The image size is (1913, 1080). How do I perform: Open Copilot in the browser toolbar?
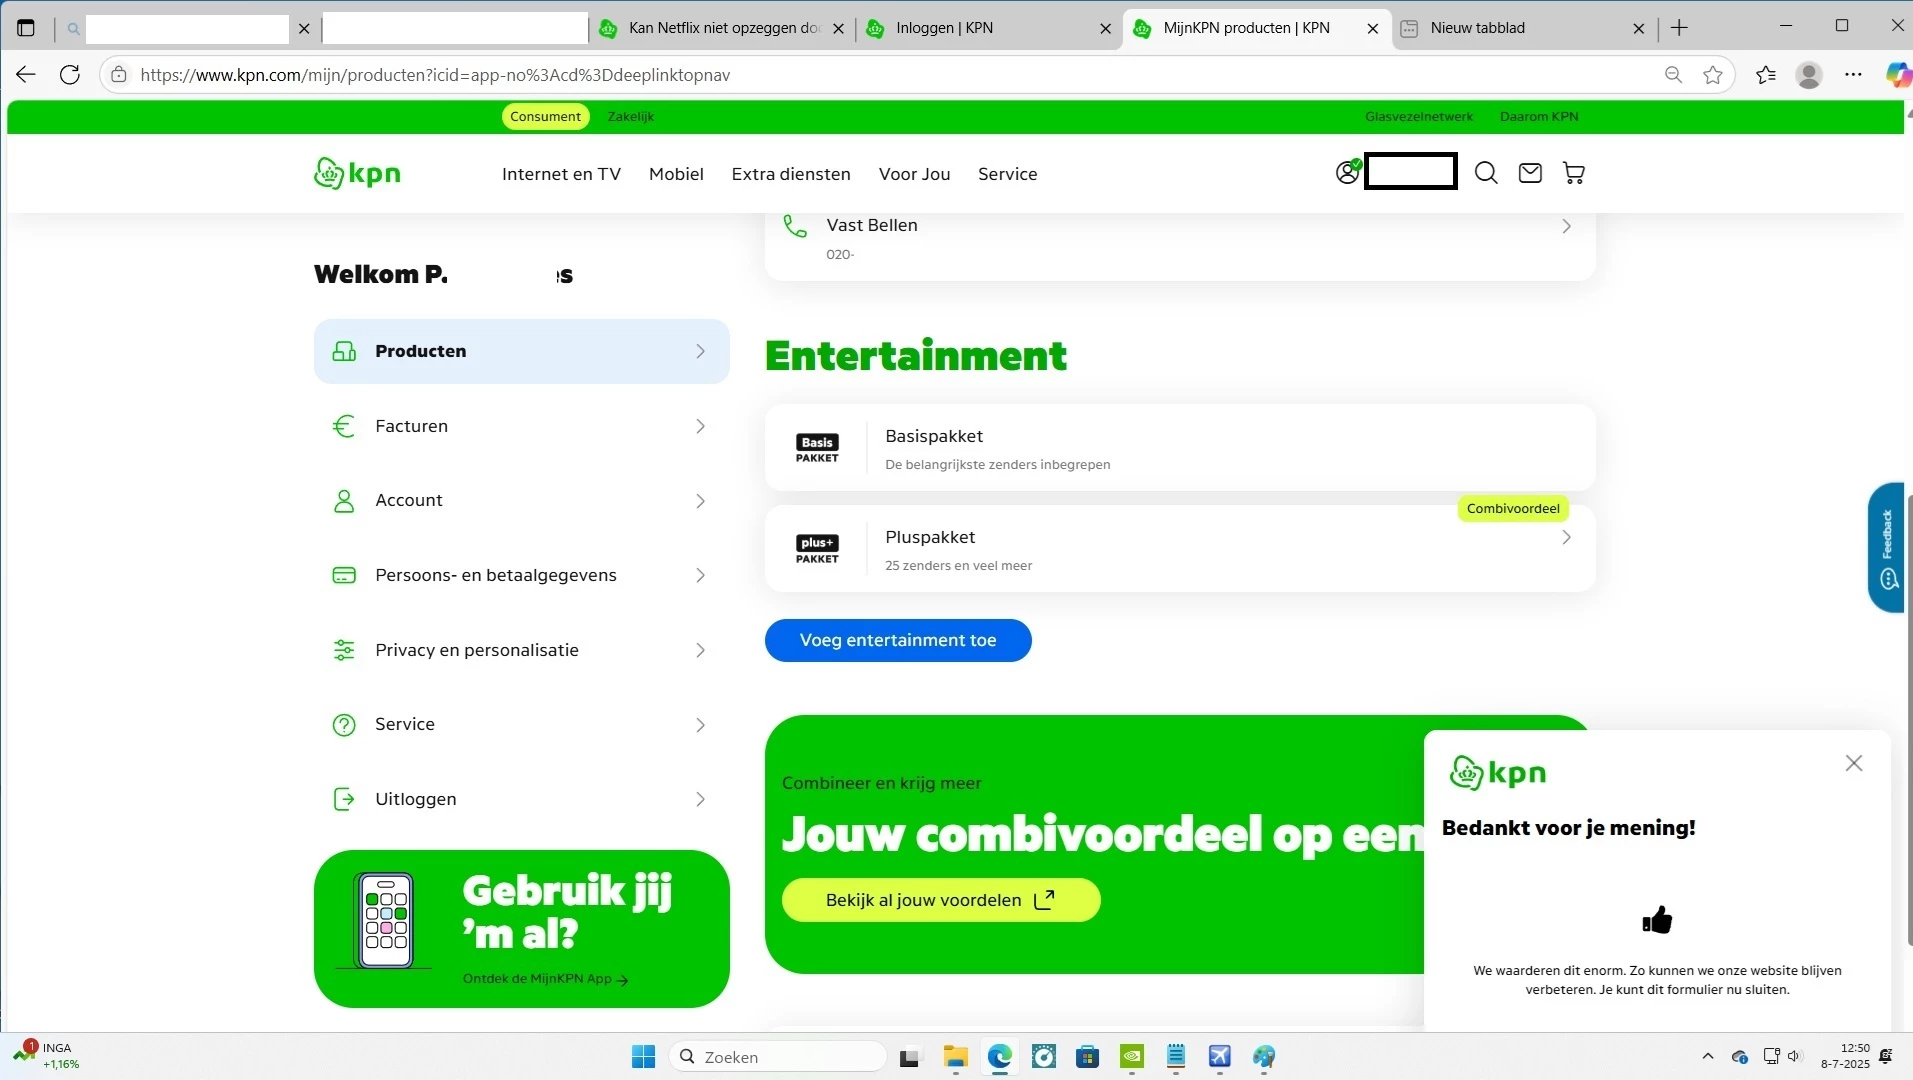pos(1898,75)
